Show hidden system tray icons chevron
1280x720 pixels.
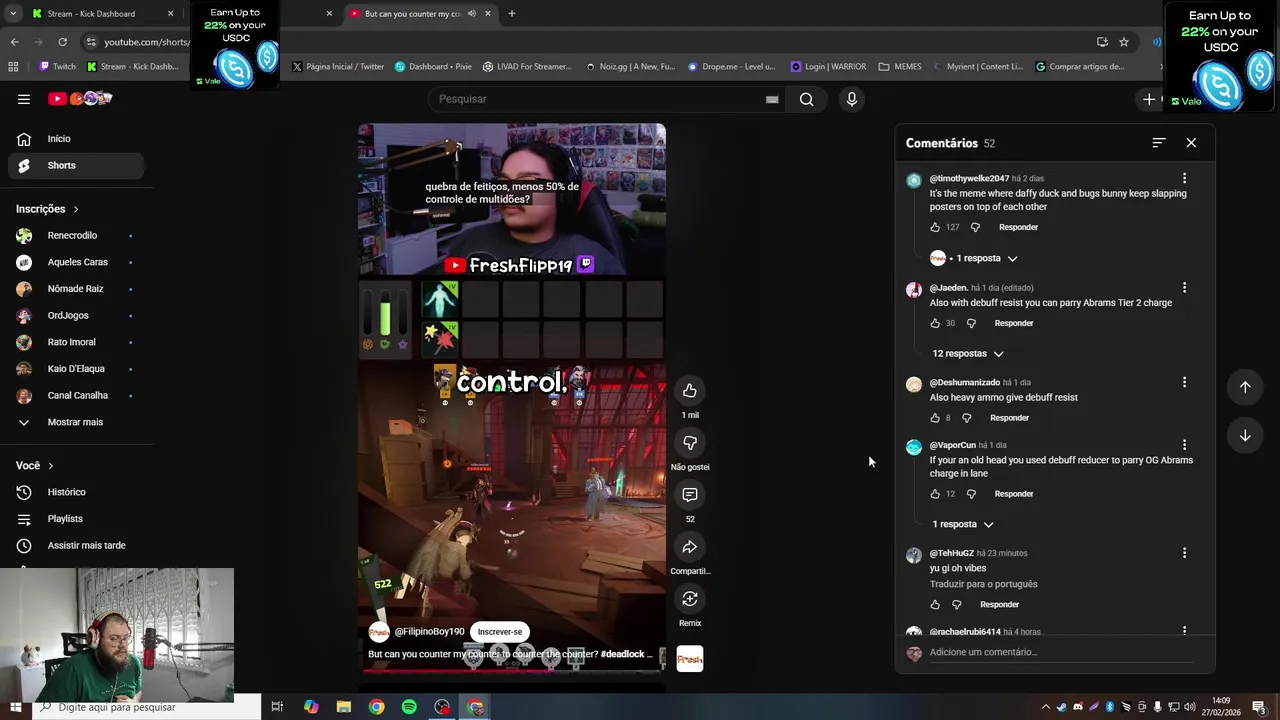pyautogui.click(x=1044, y=707)
